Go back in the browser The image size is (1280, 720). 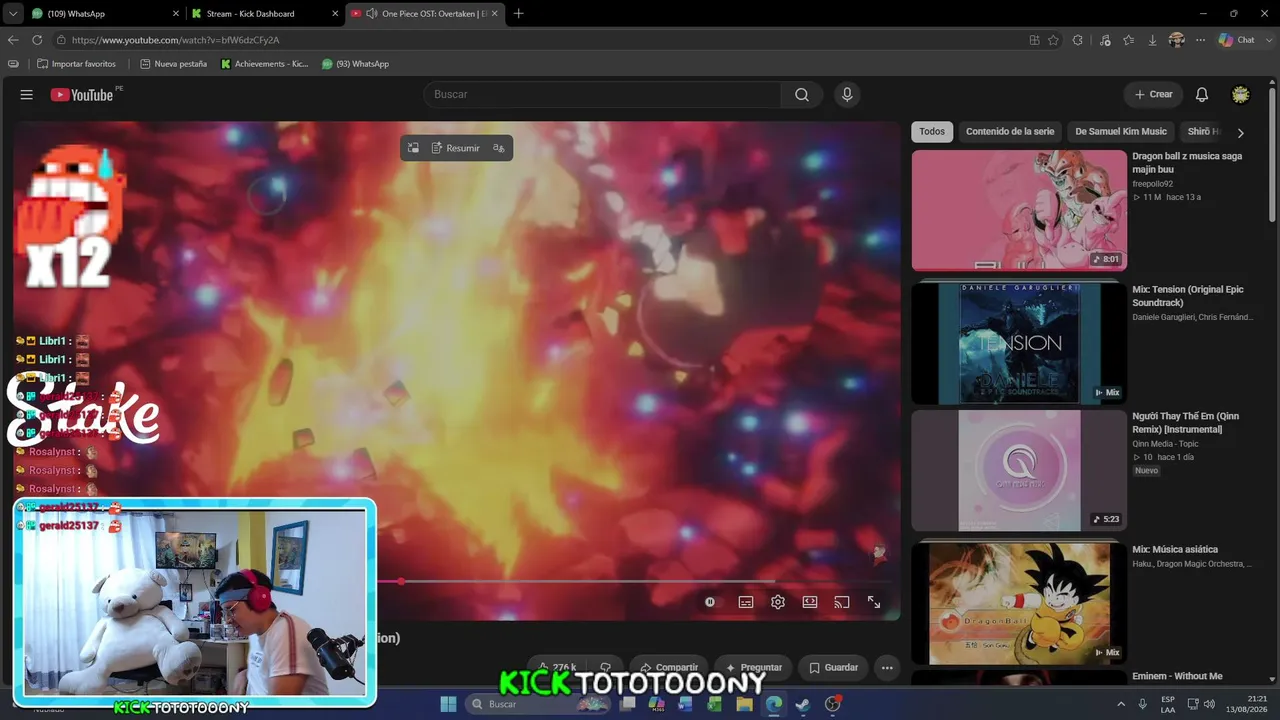(13, 40)
